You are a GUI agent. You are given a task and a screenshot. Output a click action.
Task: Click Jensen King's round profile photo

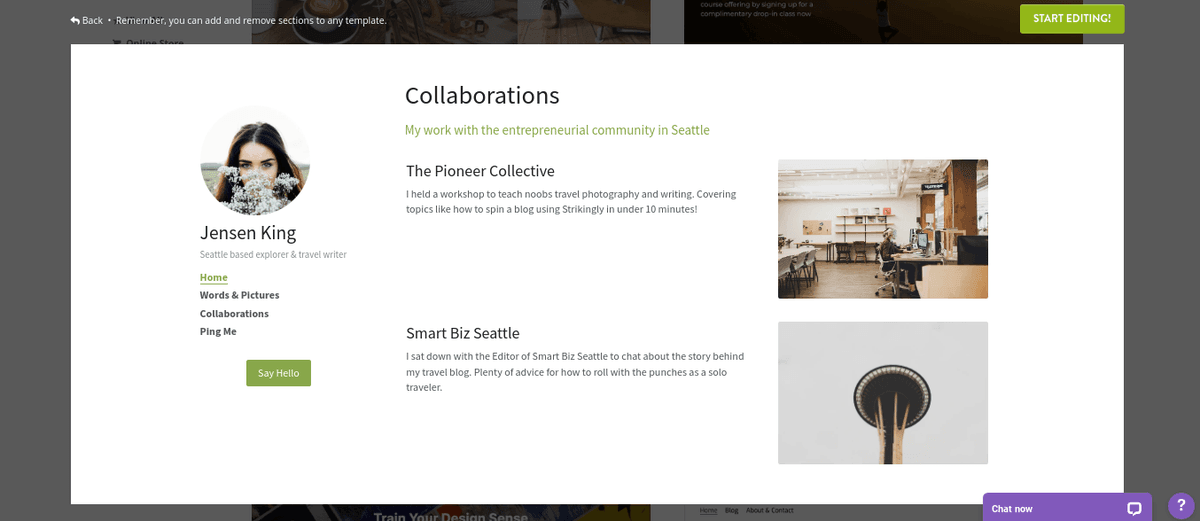click(255, 160)
